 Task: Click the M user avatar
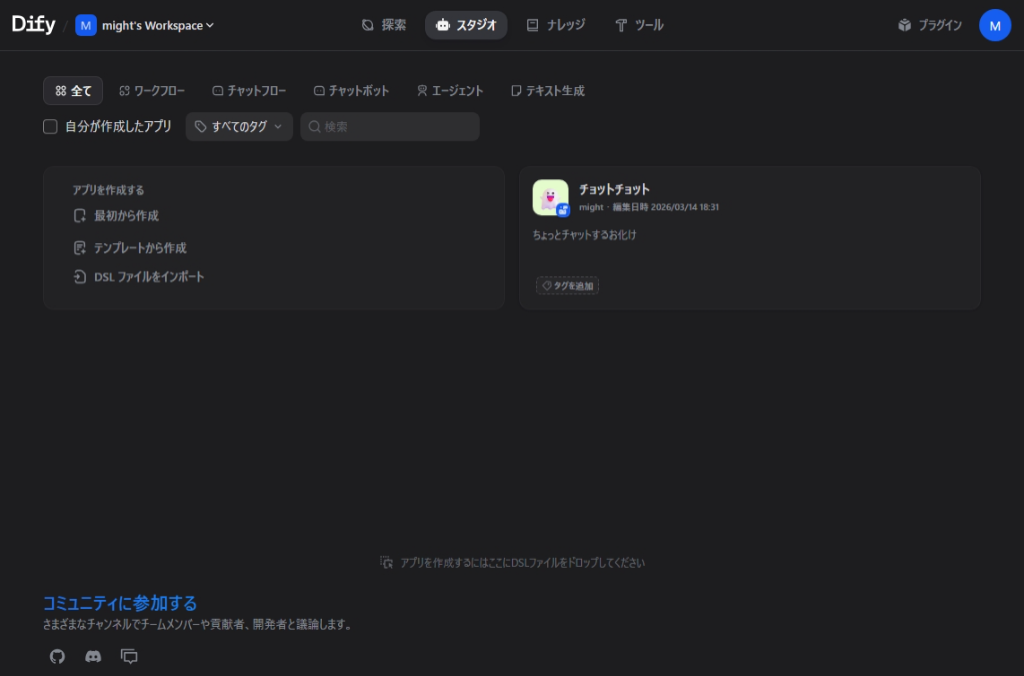(x=994, y=25)
